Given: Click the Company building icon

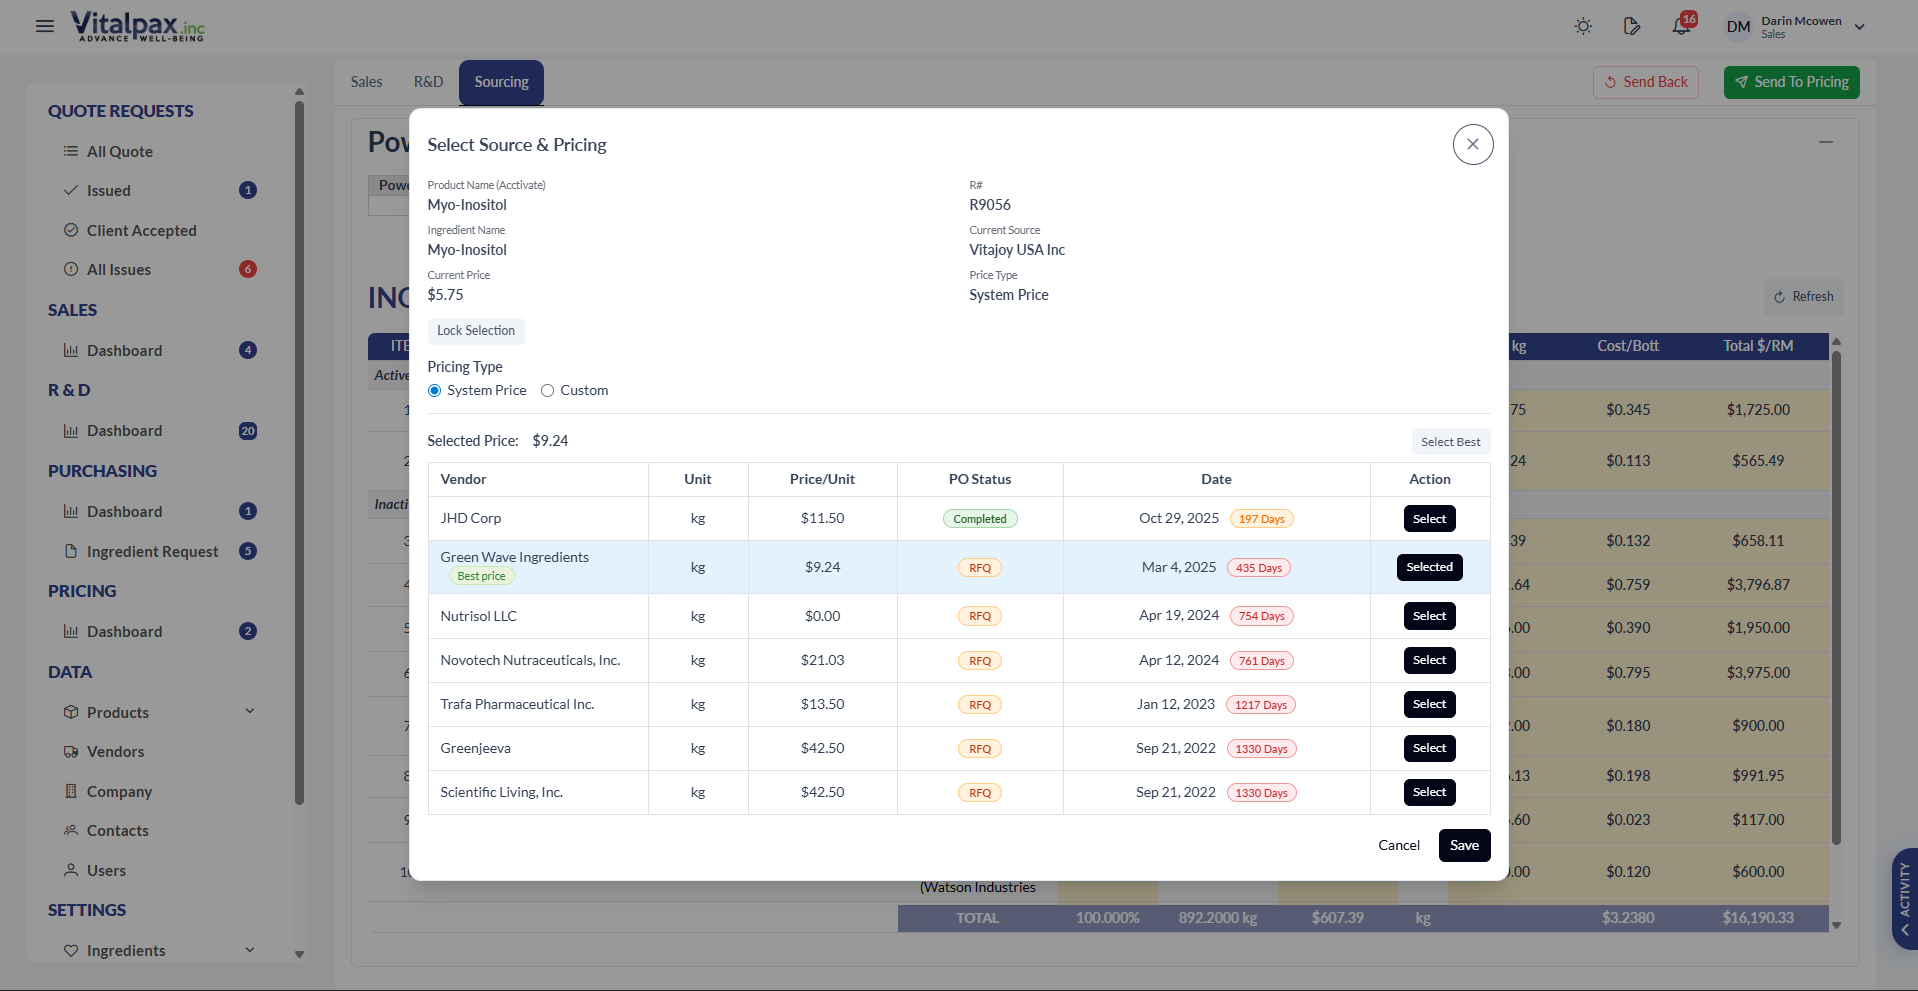Looking at the screenshot, I should coord(71,791).
